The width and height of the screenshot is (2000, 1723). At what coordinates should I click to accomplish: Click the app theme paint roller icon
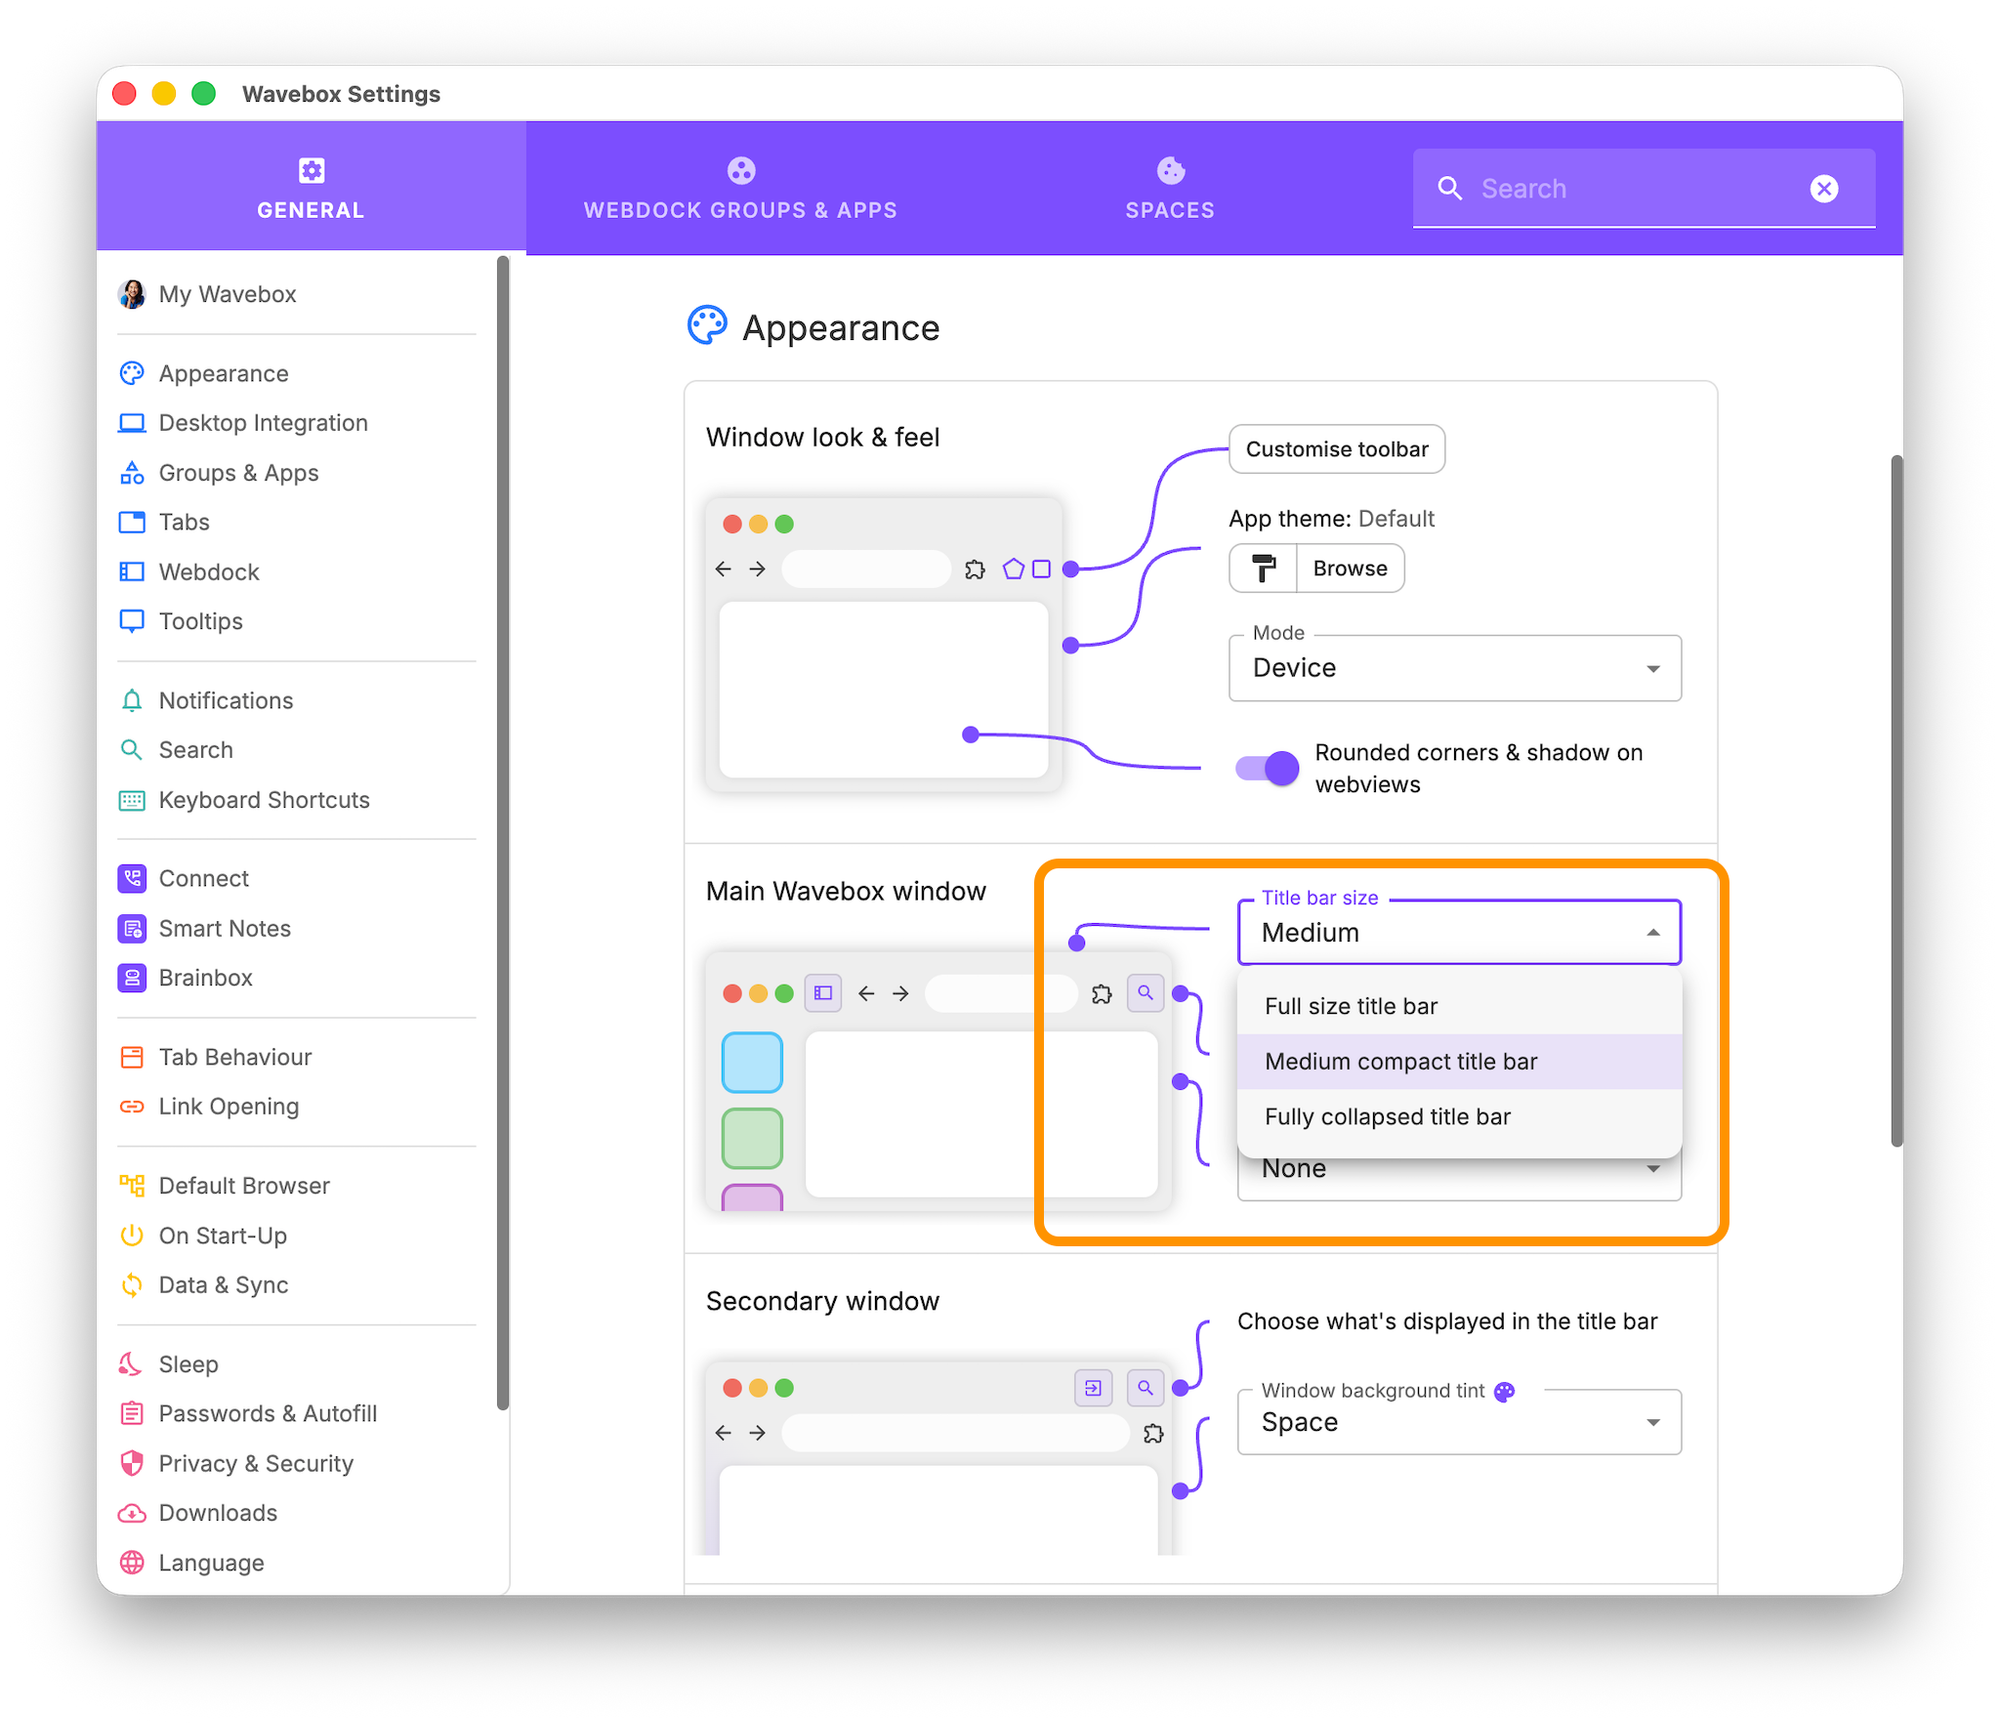pos(1263,568)
